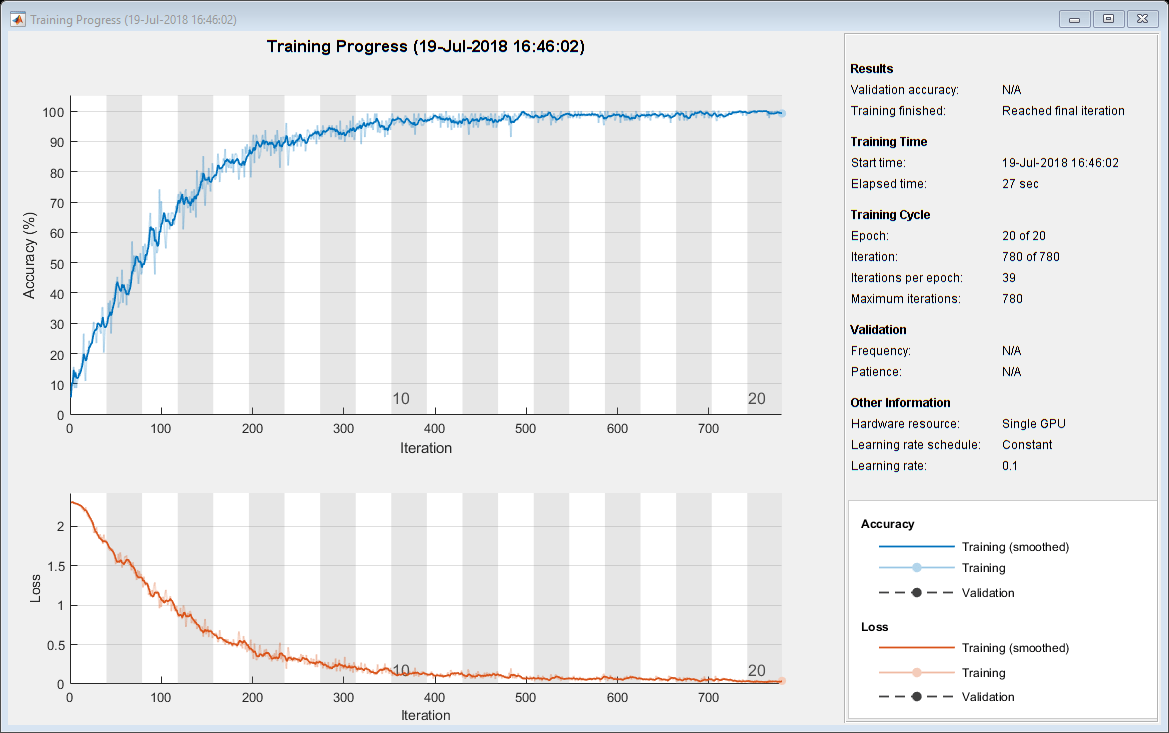This screenshot has width=1169, height=733.
Task: Click the 'Validation' section heading
Action: coord(878,330)
